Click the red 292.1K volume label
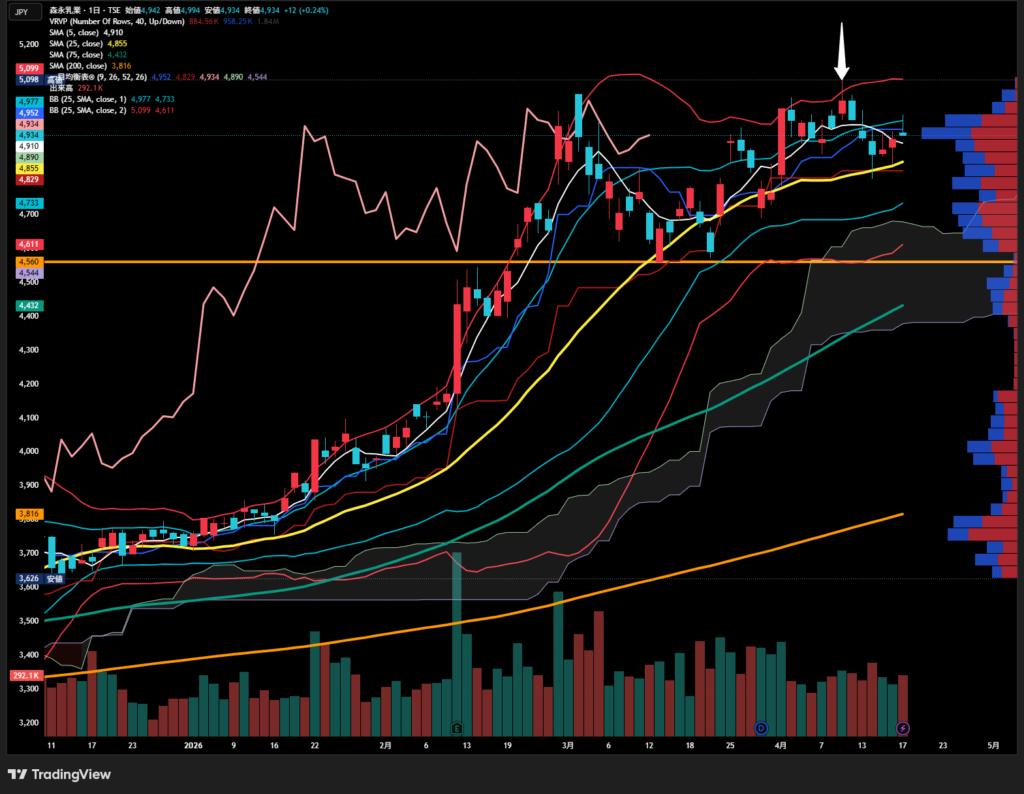 pos(25,676)
